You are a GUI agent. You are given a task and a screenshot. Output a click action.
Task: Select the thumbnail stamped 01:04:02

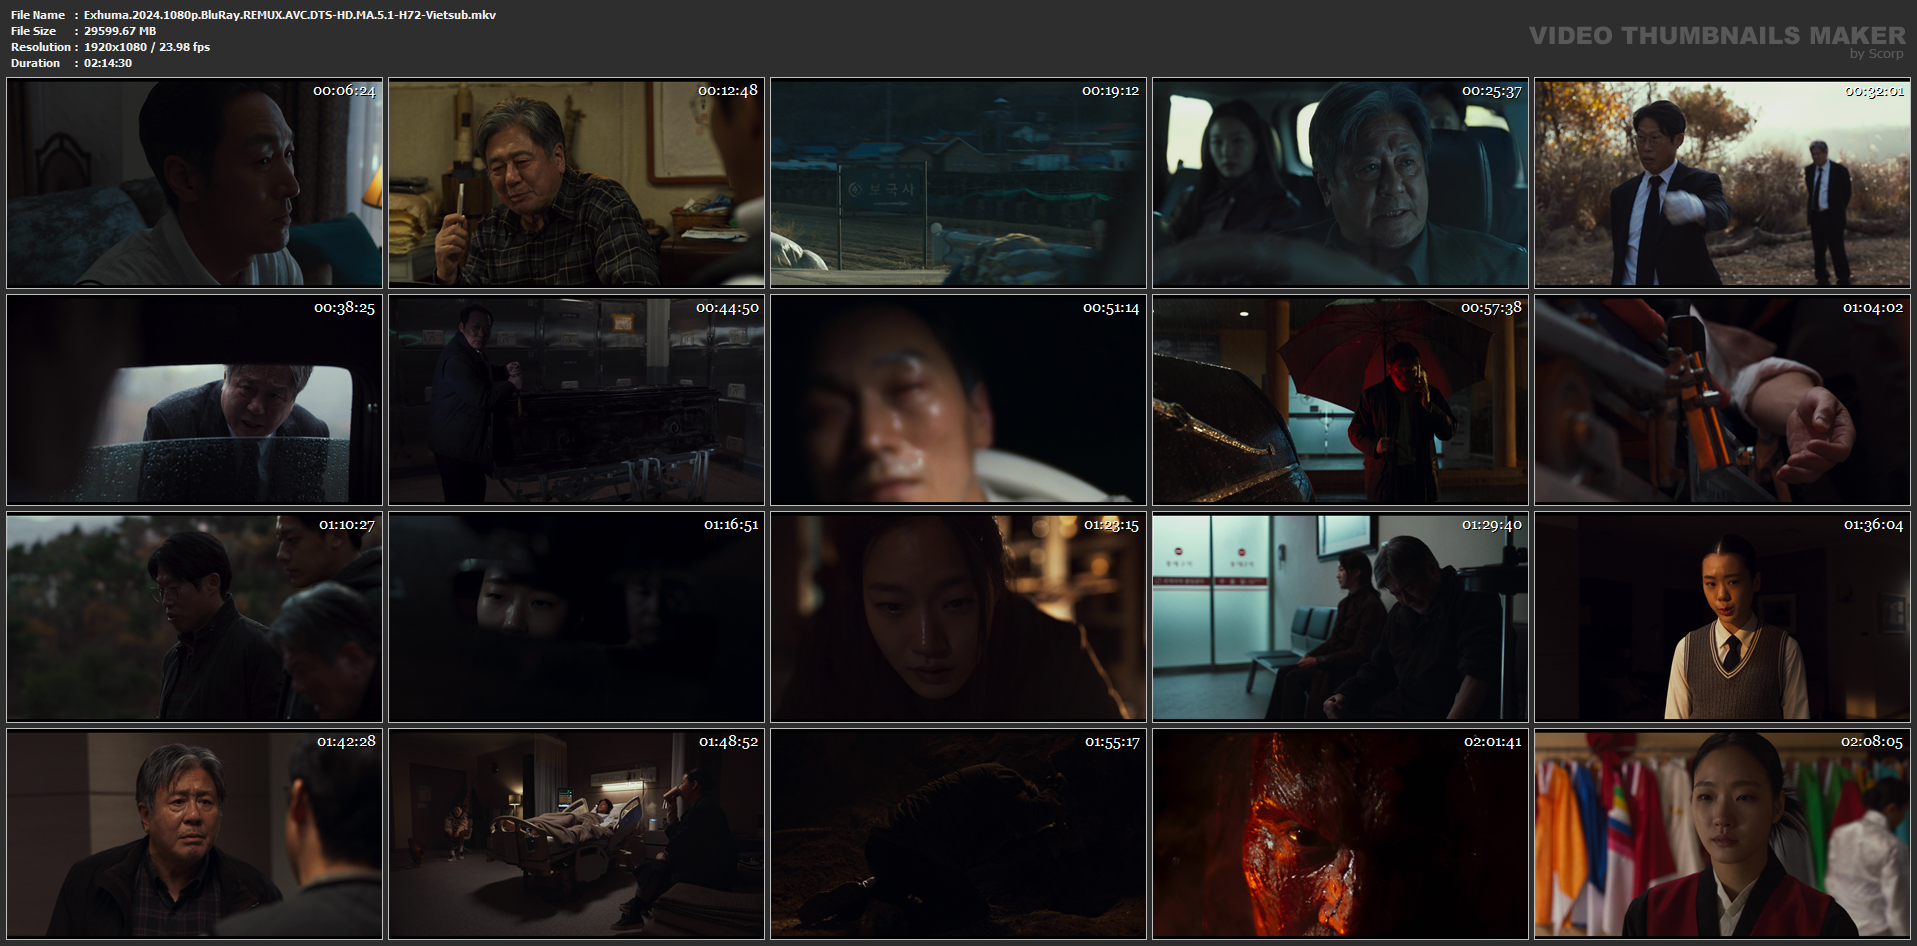point(1722,400)
